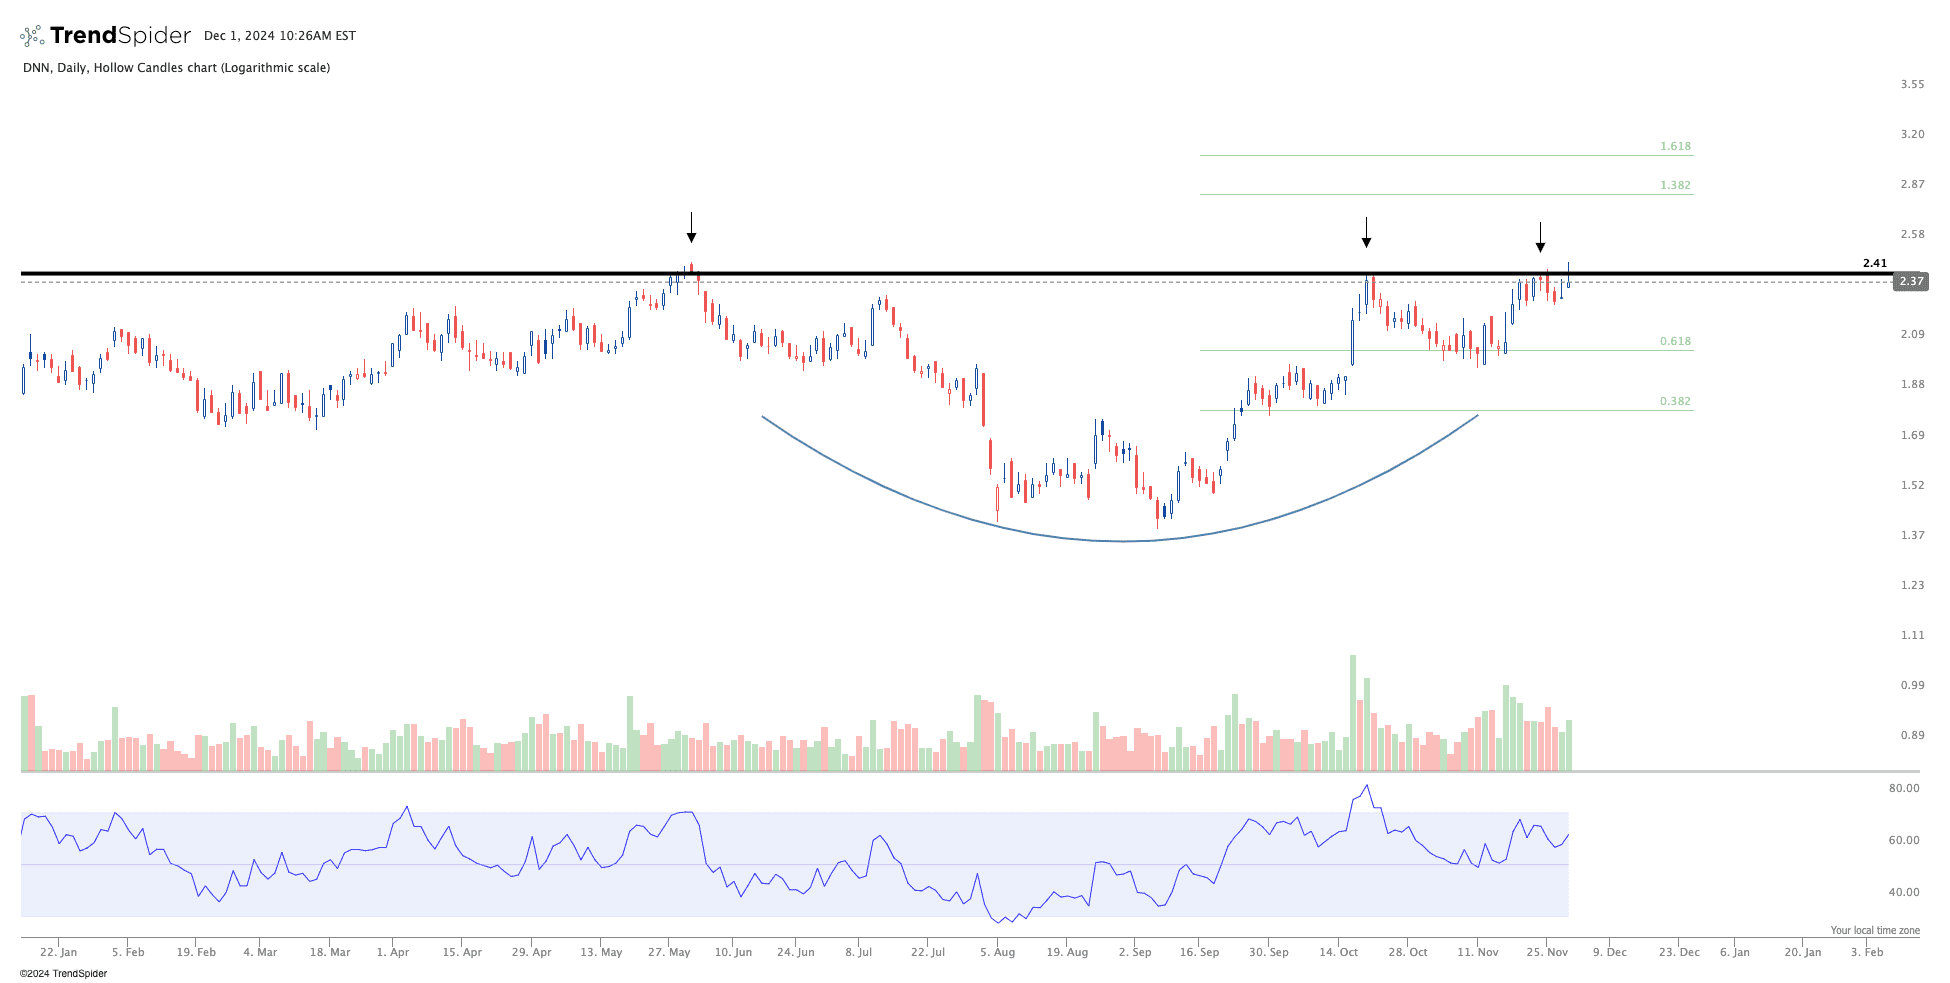Select the 1.382 Fibonacci extension label
The width and height of the screenshot is (1950, 983).
coord(1675,186)
